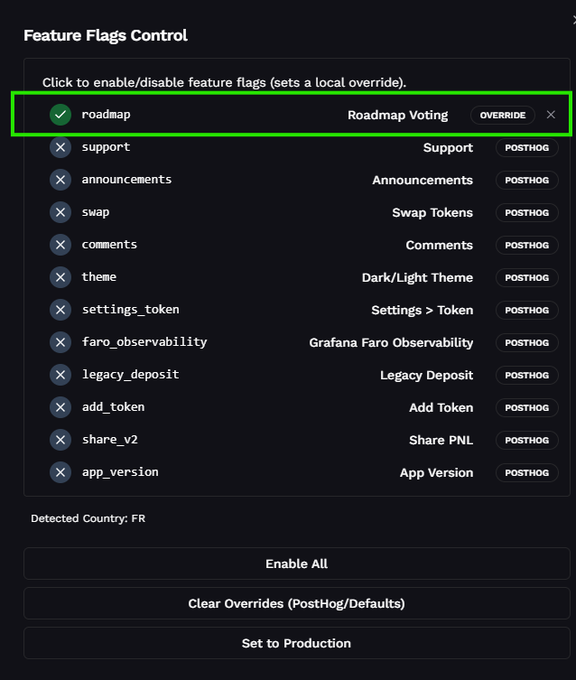Click the POSTHOG badge for Comments

(527, 245)
